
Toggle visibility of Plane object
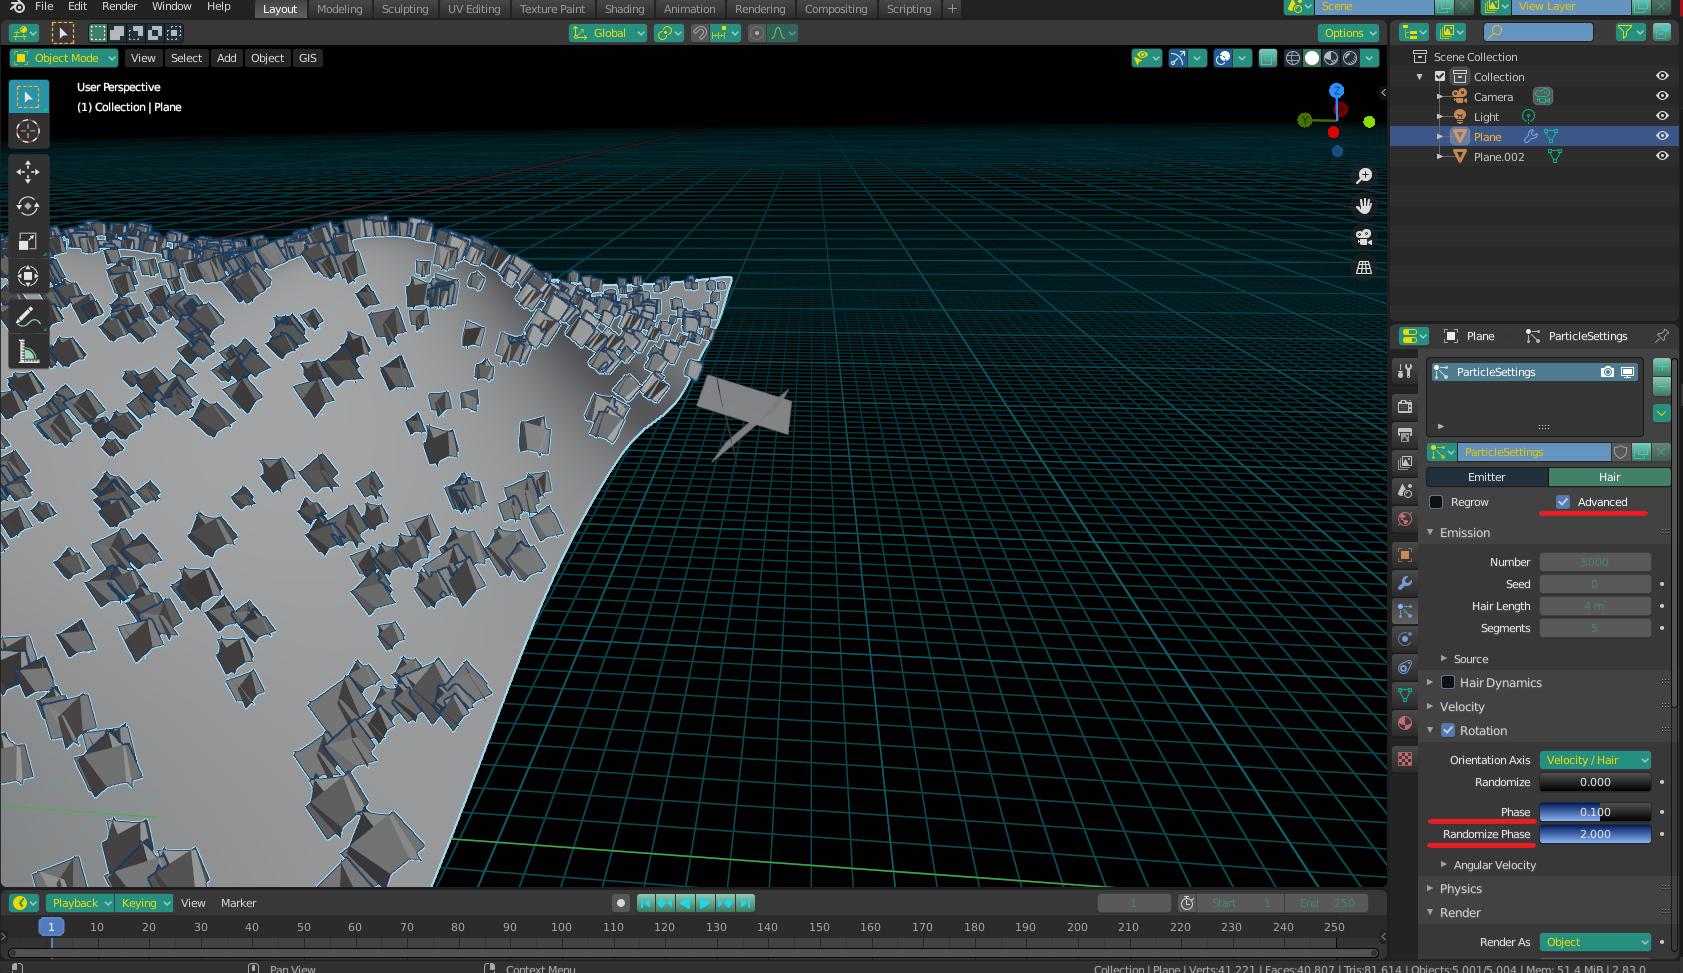1662,136
